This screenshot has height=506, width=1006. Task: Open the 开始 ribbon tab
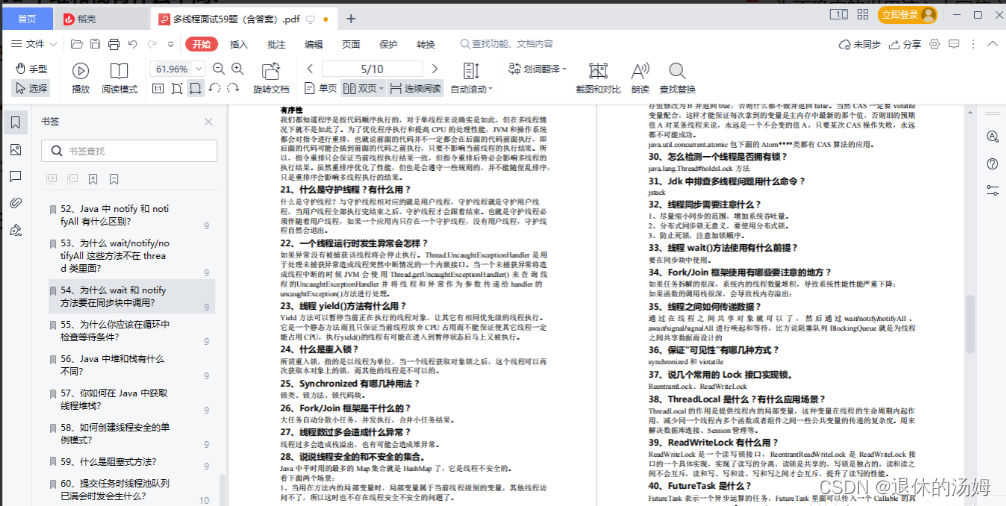tap(201, 44)
